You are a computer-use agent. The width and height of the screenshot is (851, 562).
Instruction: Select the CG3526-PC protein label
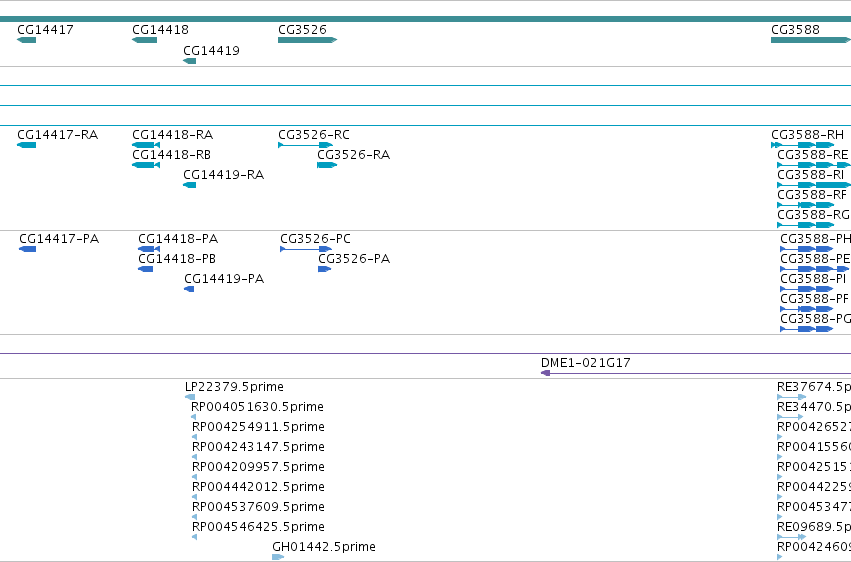315,239
